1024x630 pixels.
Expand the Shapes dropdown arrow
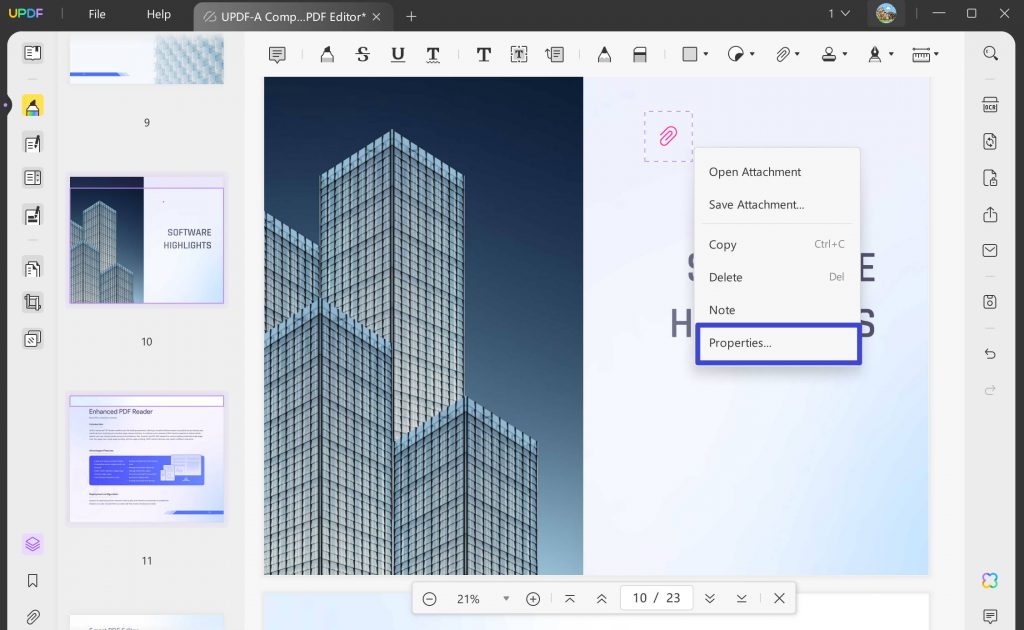click(706, 54)
